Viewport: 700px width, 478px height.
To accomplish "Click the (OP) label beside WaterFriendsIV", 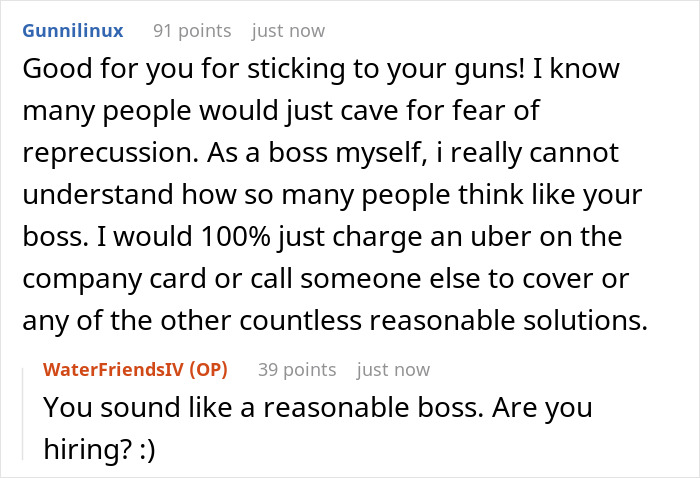I will coord(205,370).
